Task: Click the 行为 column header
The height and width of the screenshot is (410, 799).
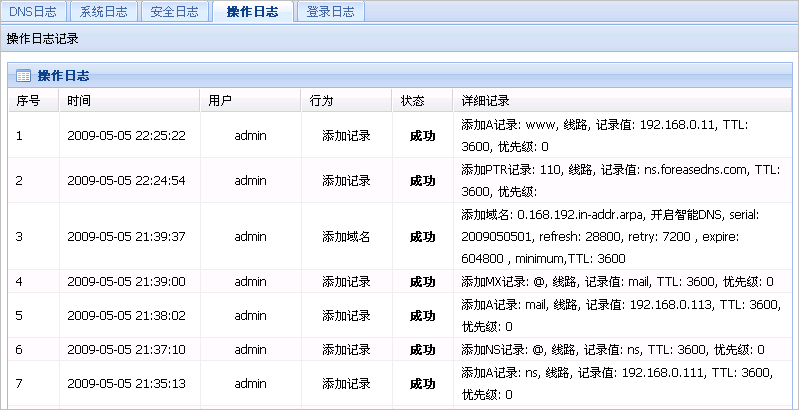Action: pyautogui.click(x=321, y=101)
